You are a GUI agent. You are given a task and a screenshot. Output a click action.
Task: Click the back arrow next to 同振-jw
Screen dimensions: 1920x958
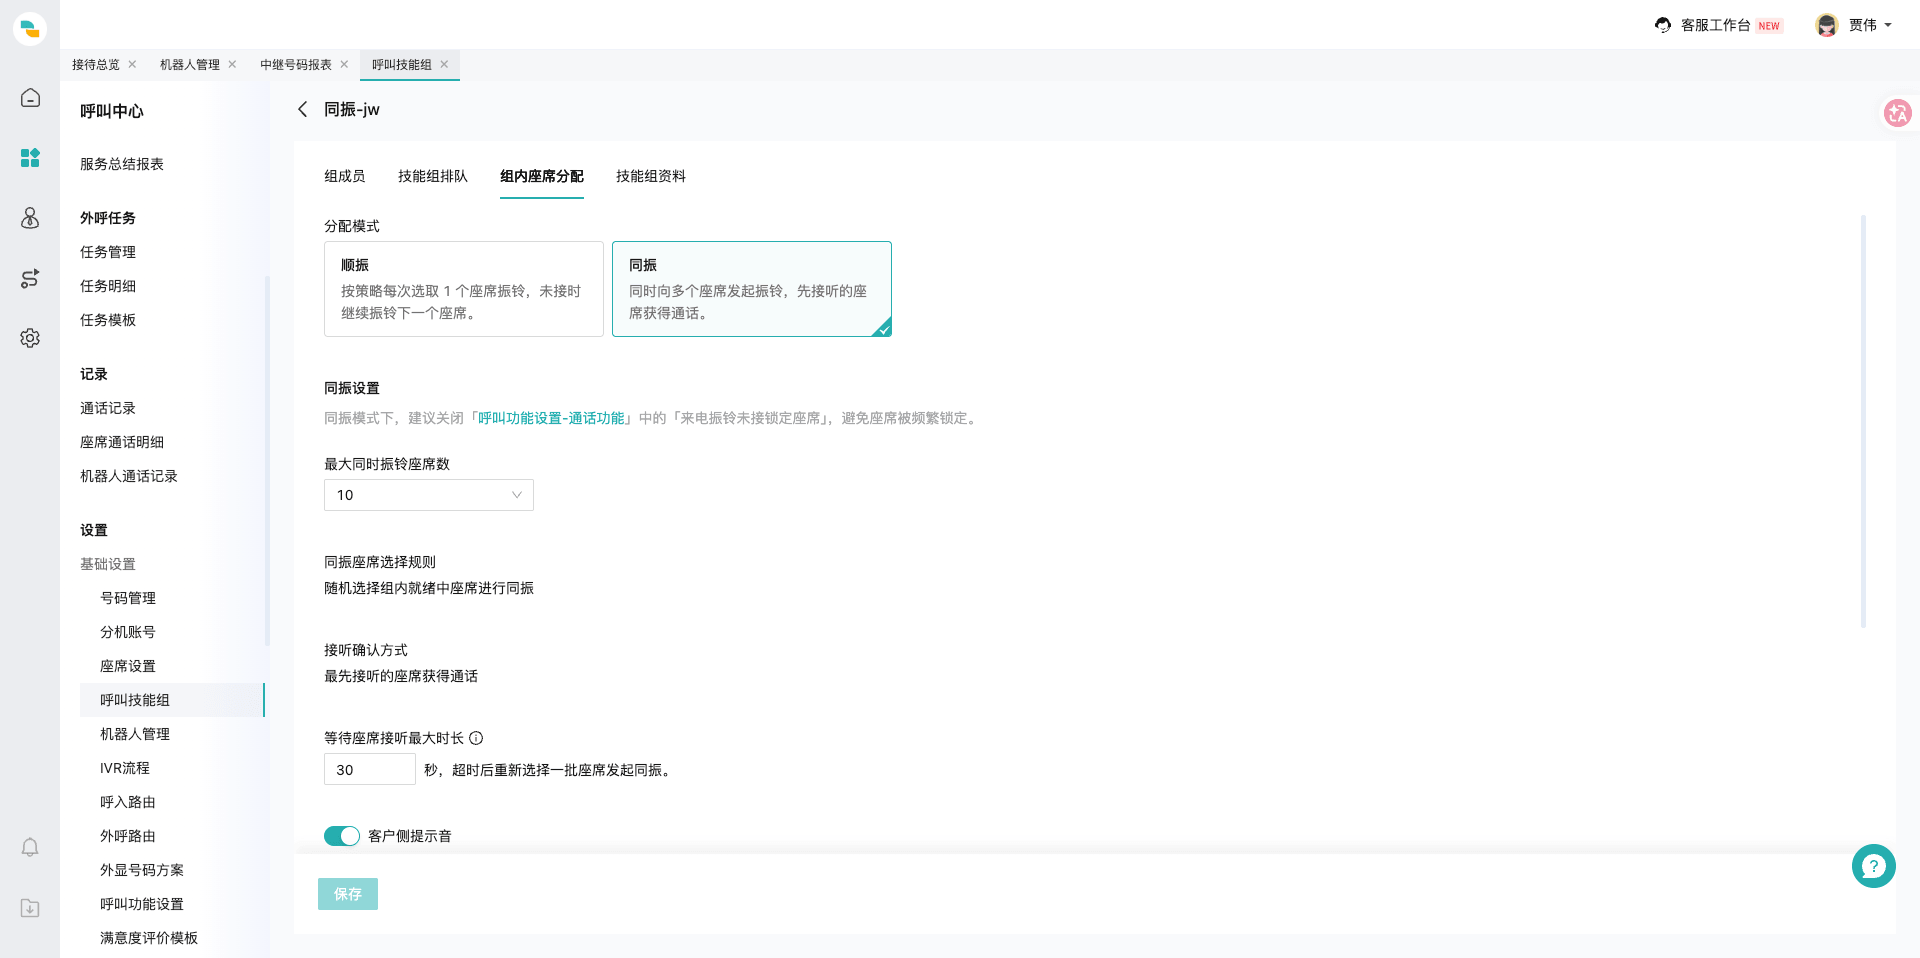(302, 109)
